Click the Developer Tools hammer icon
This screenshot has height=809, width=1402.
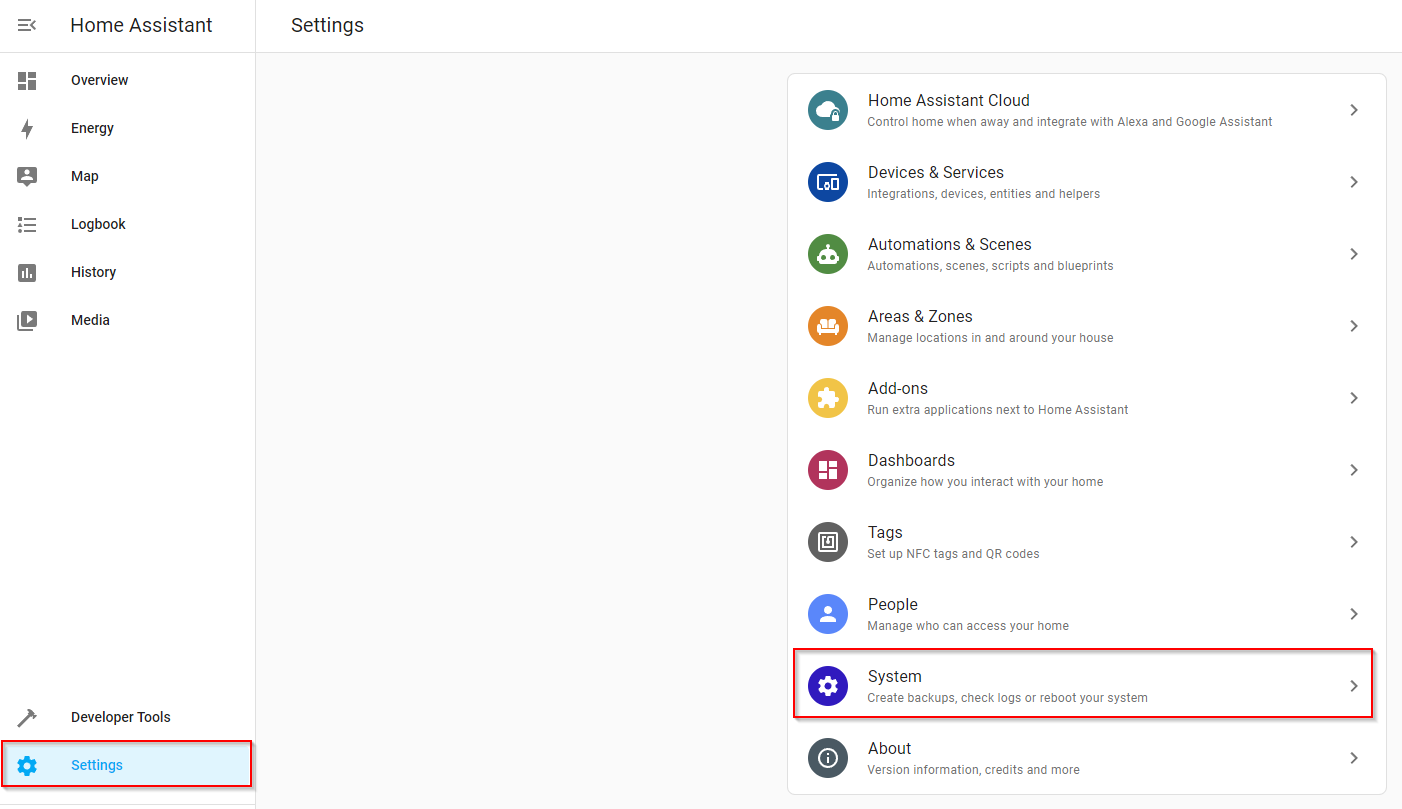(x=27, y=718)
